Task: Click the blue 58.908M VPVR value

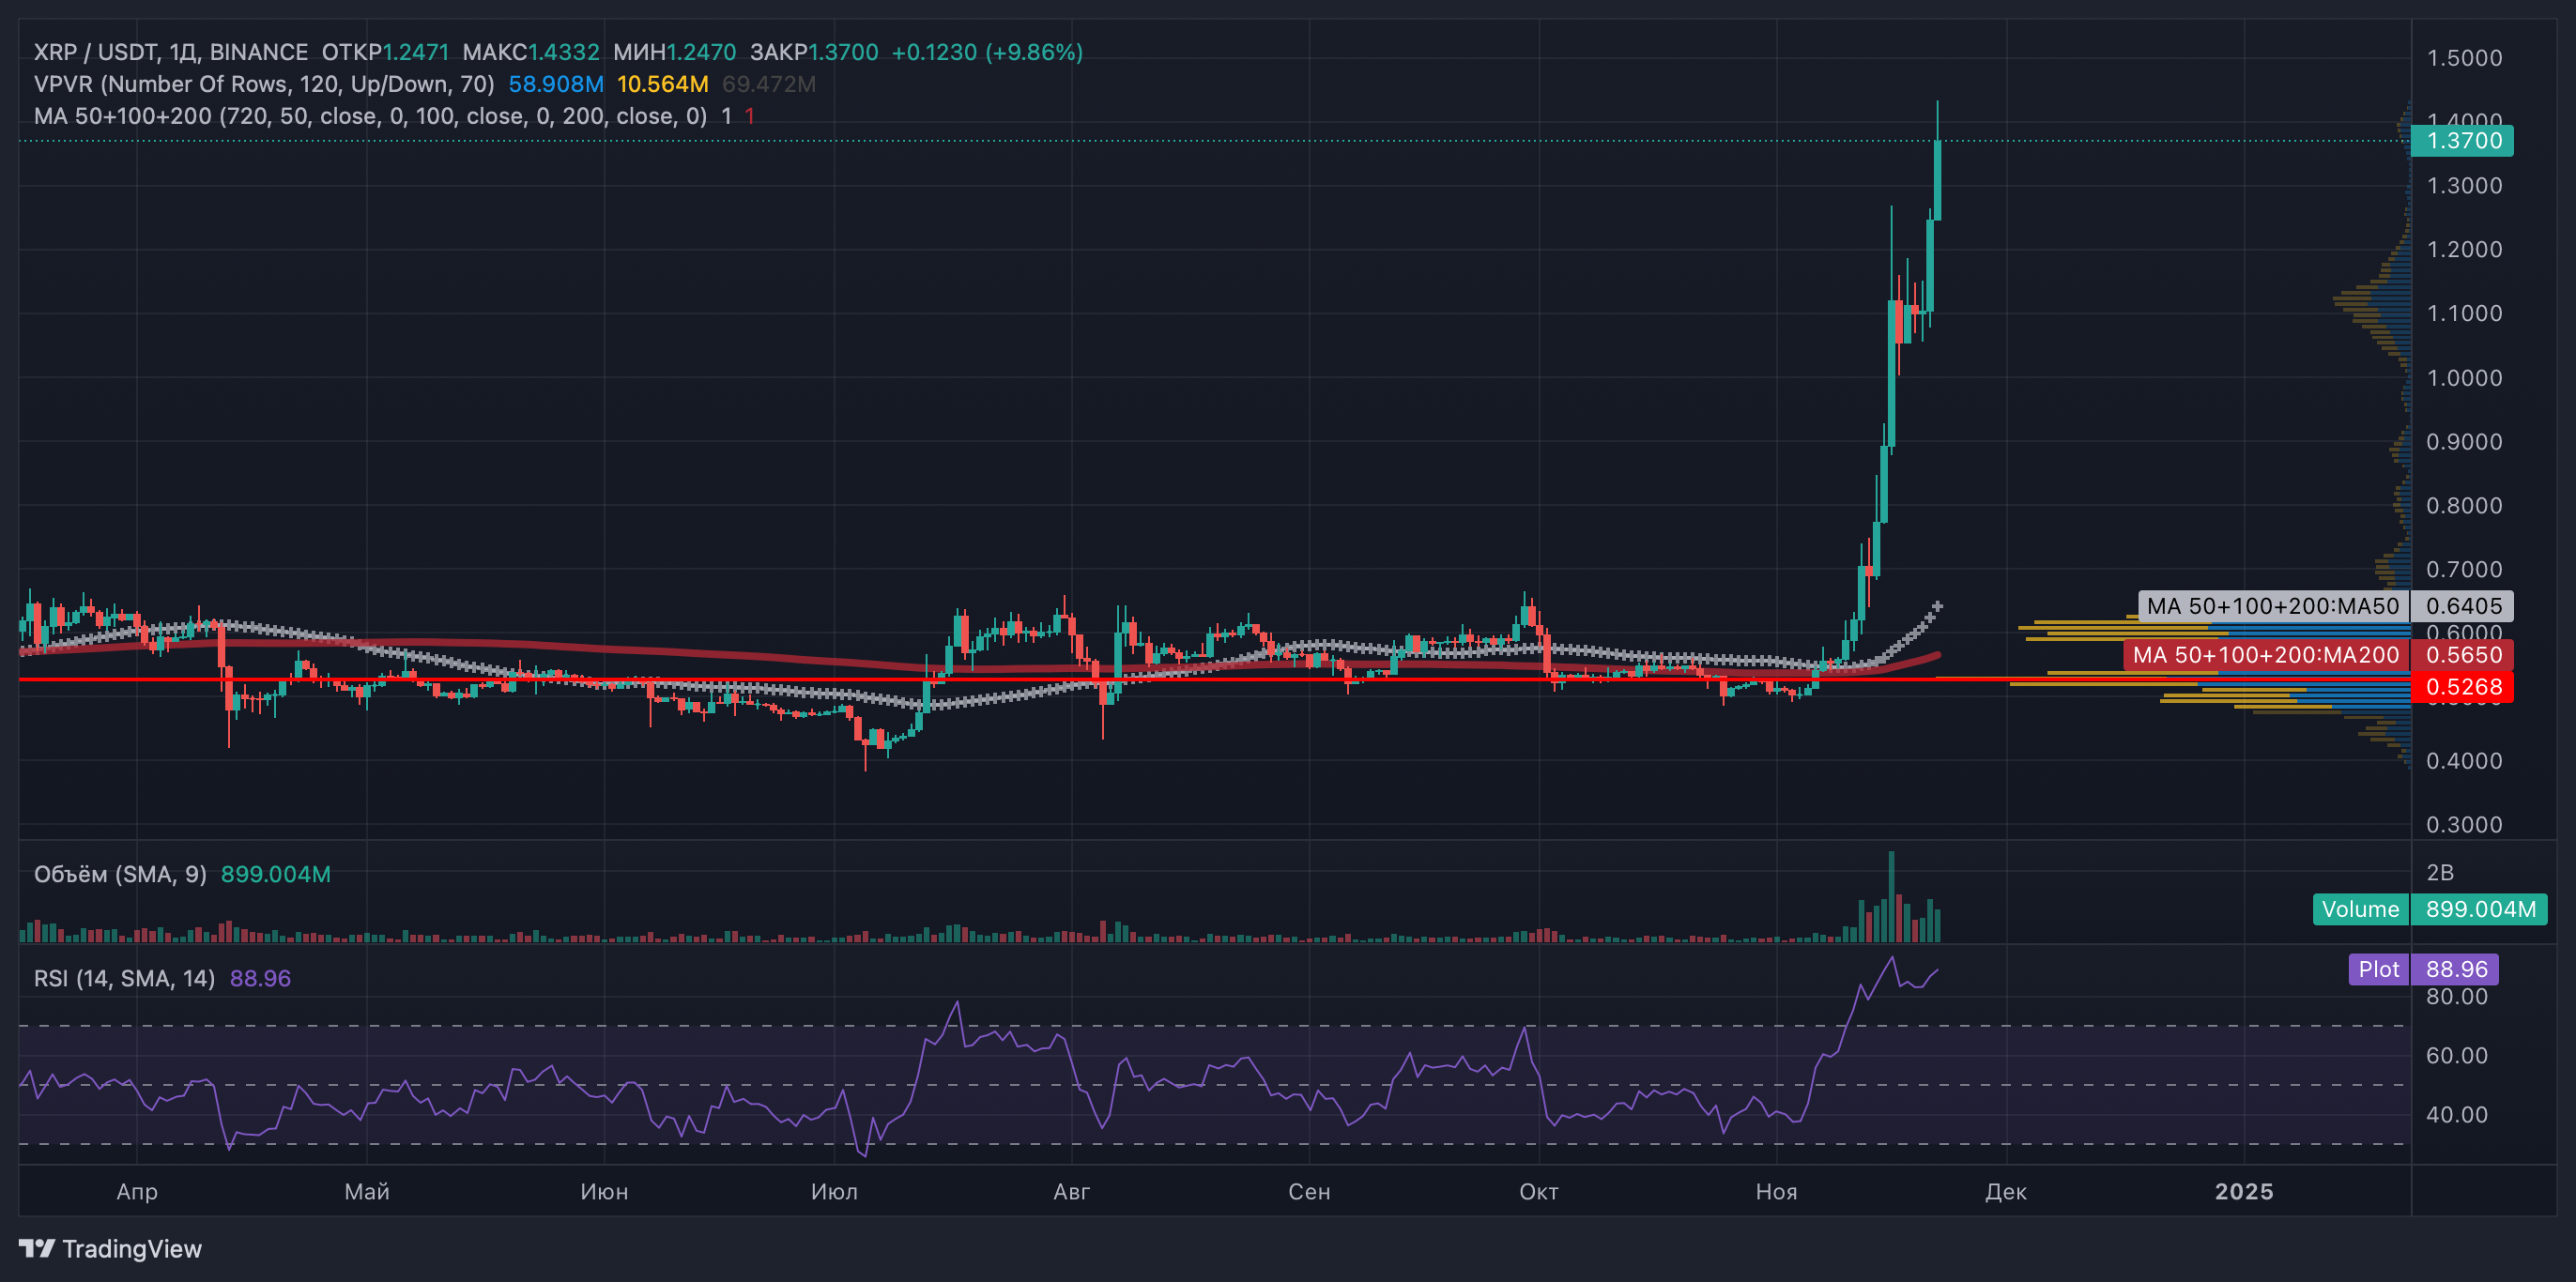Action: pyautogui.click(x=556, y=84)
